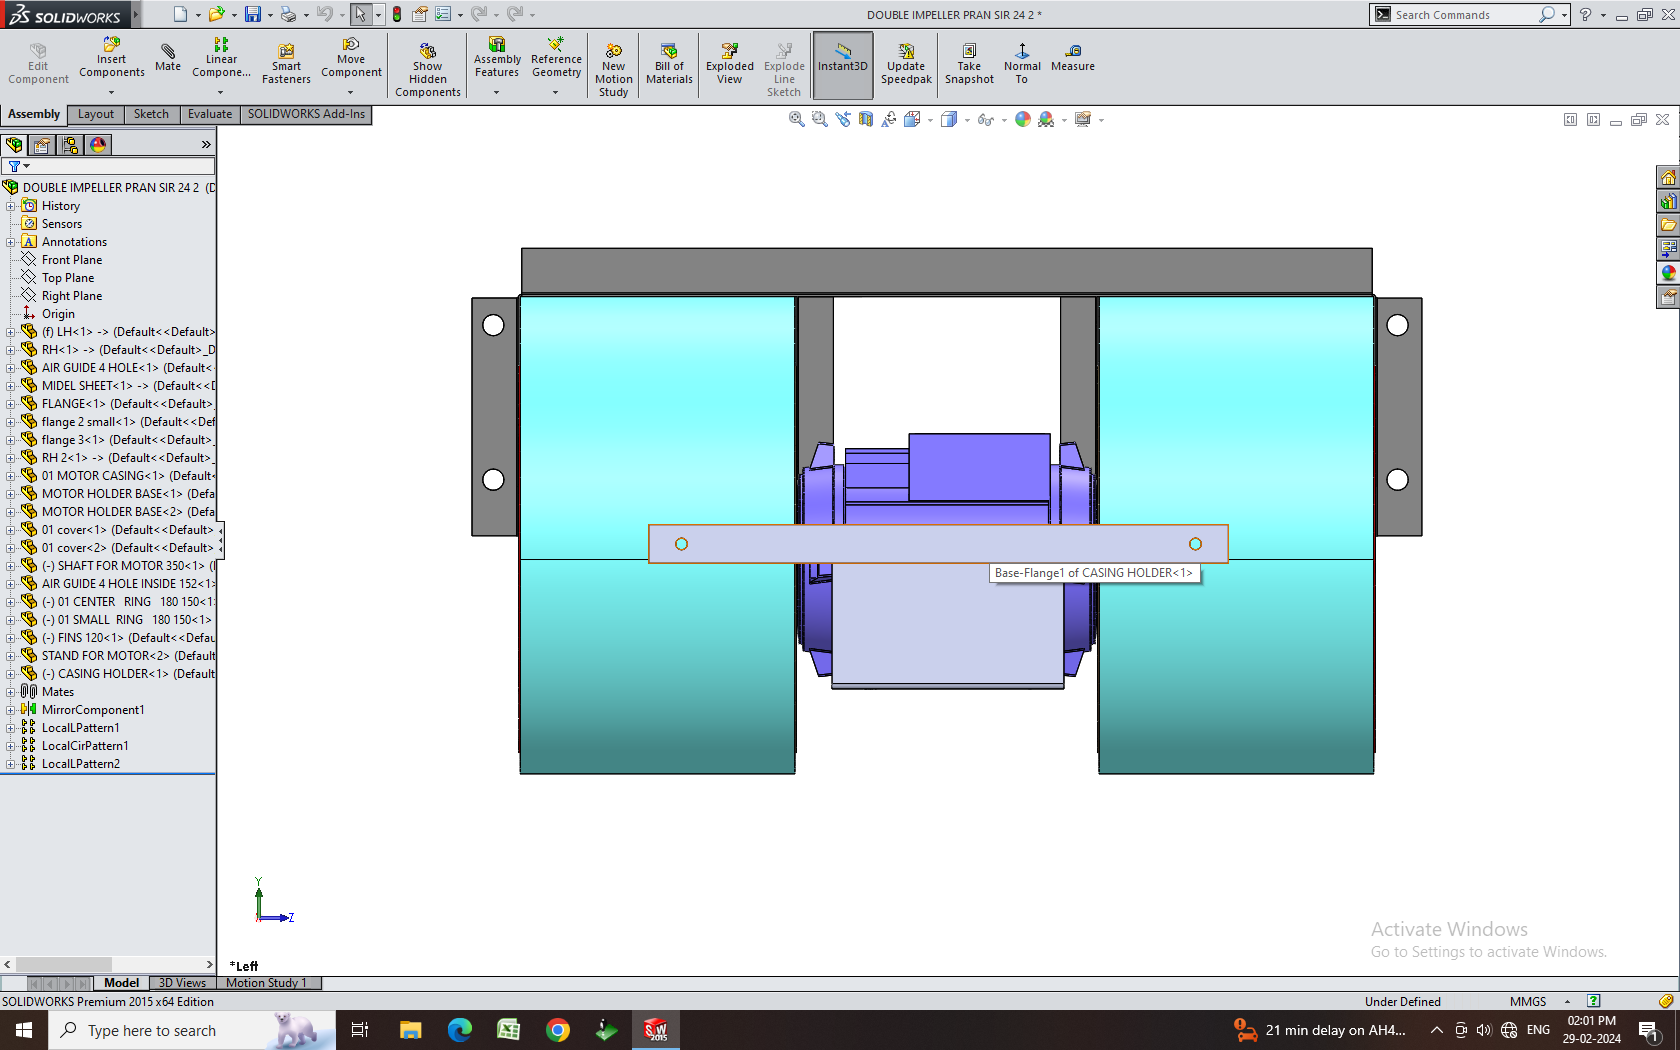
Task: Switch to the Evaluate tab
Action: [x=209, y=114]
